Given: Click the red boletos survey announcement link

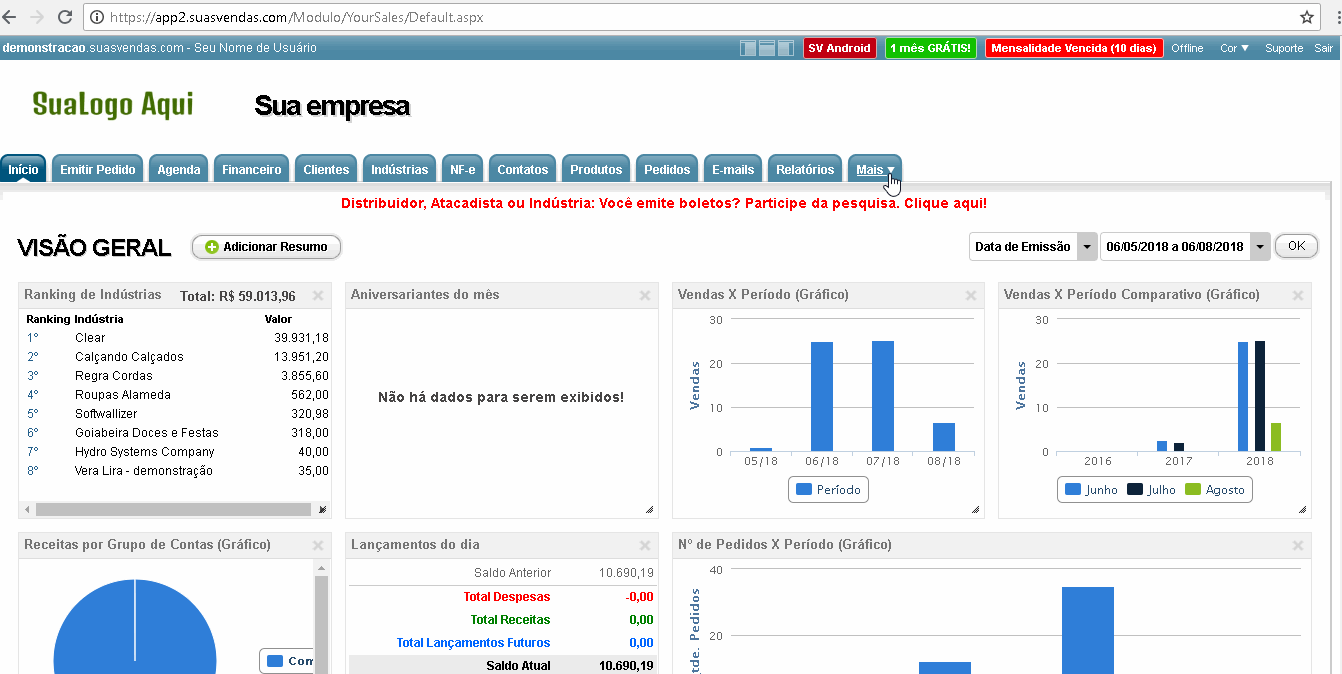Looking at the screenshot, I should [664, 203].
